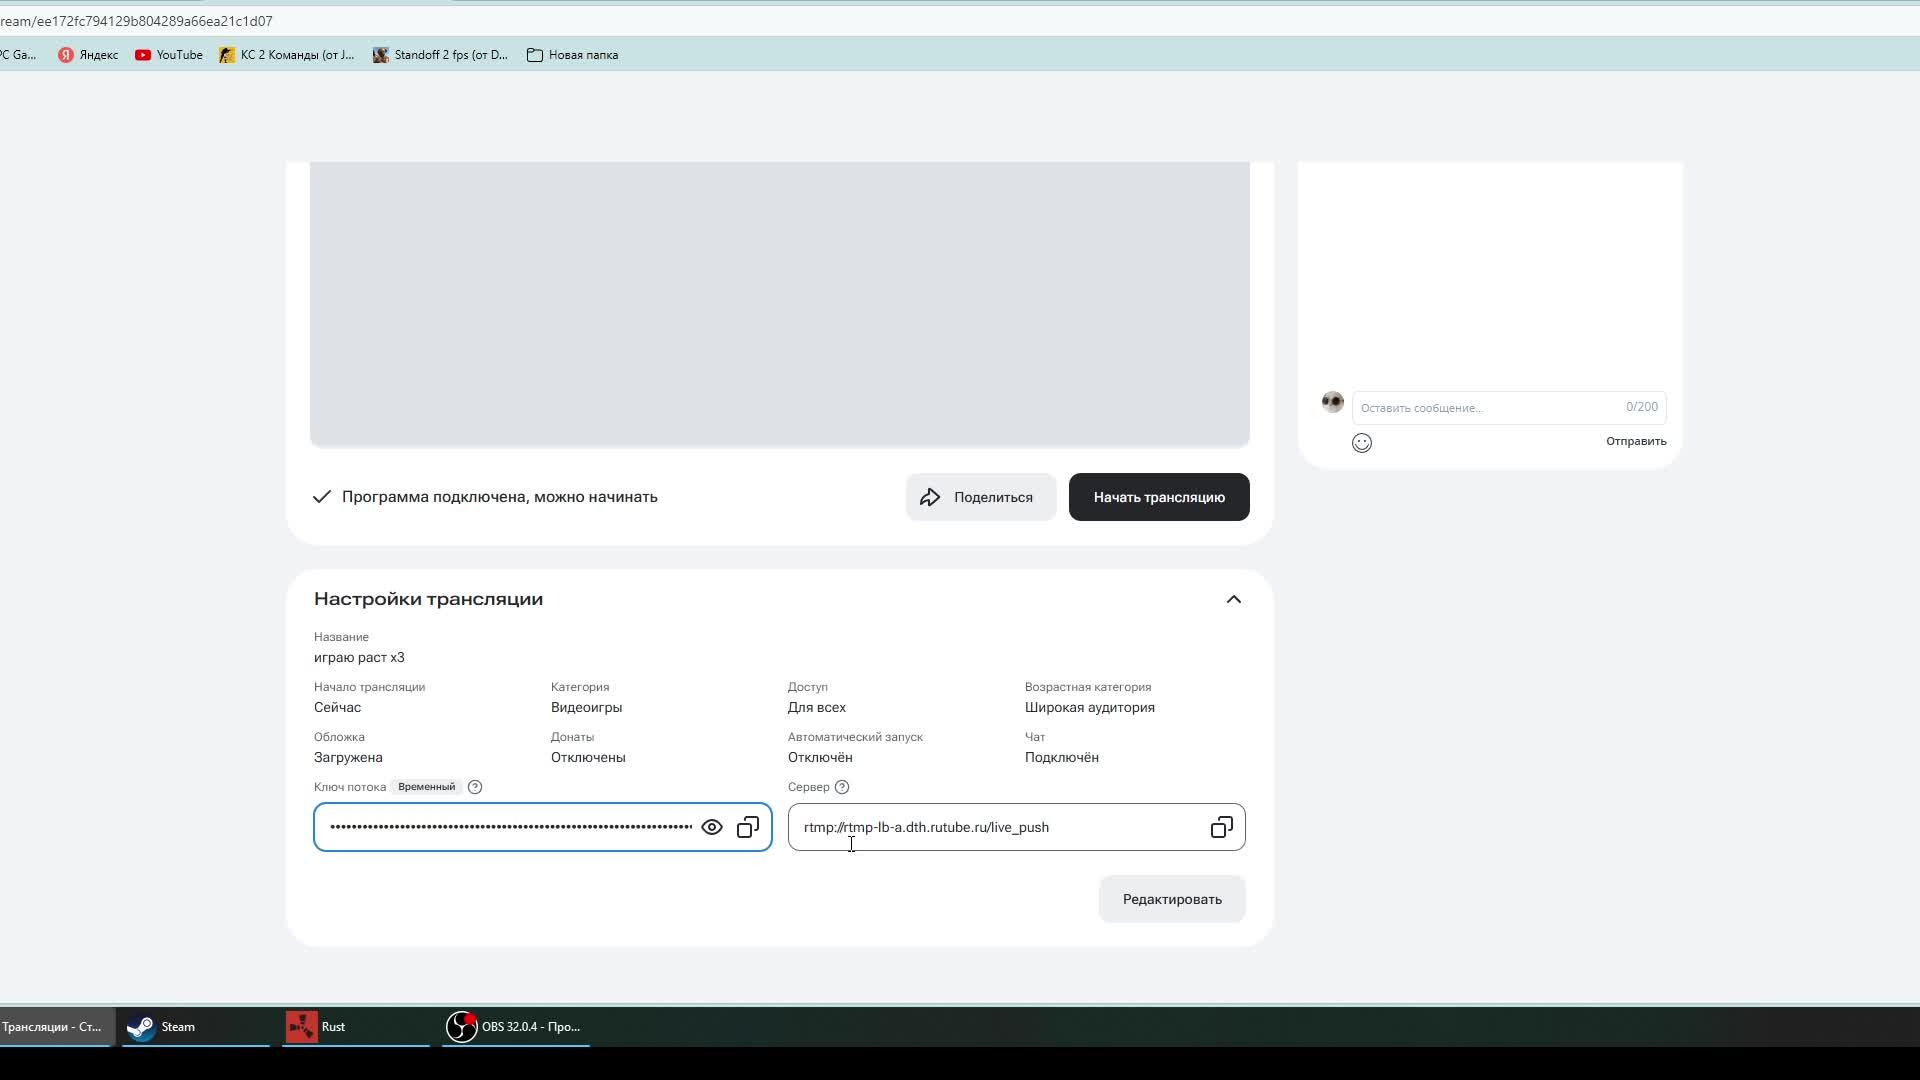Image resolution: width=1920 pixels, height=1080 pixels.
Task: Collapse the Настройки трансляции section
Action: tap(1233, 599)
